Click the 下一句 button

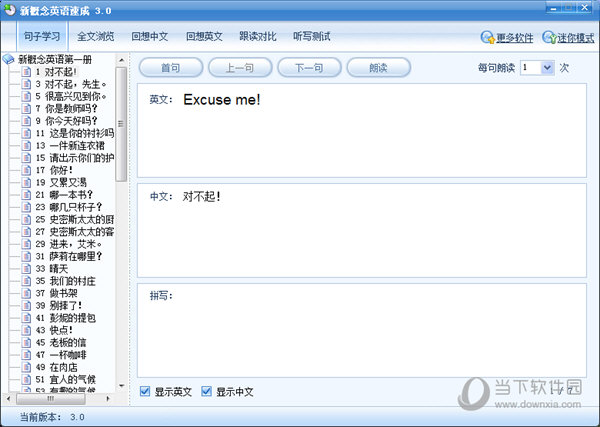(309, 68)
